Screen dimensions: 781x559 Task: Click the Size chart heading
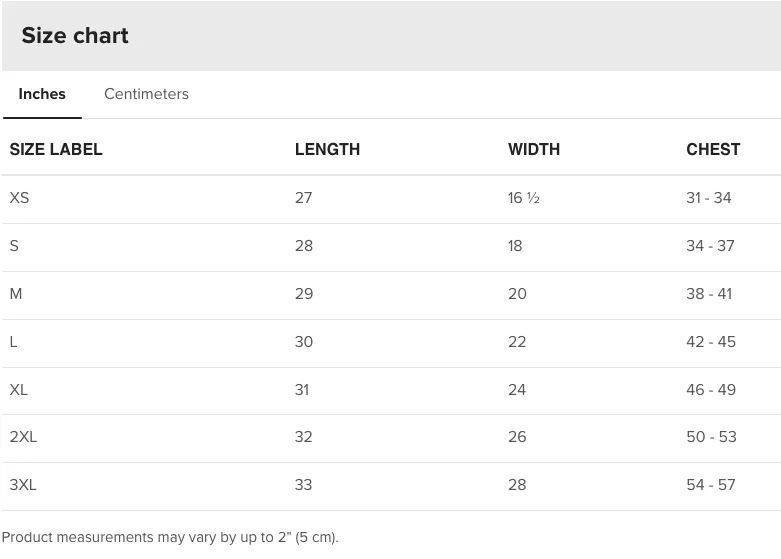point(75,35)
